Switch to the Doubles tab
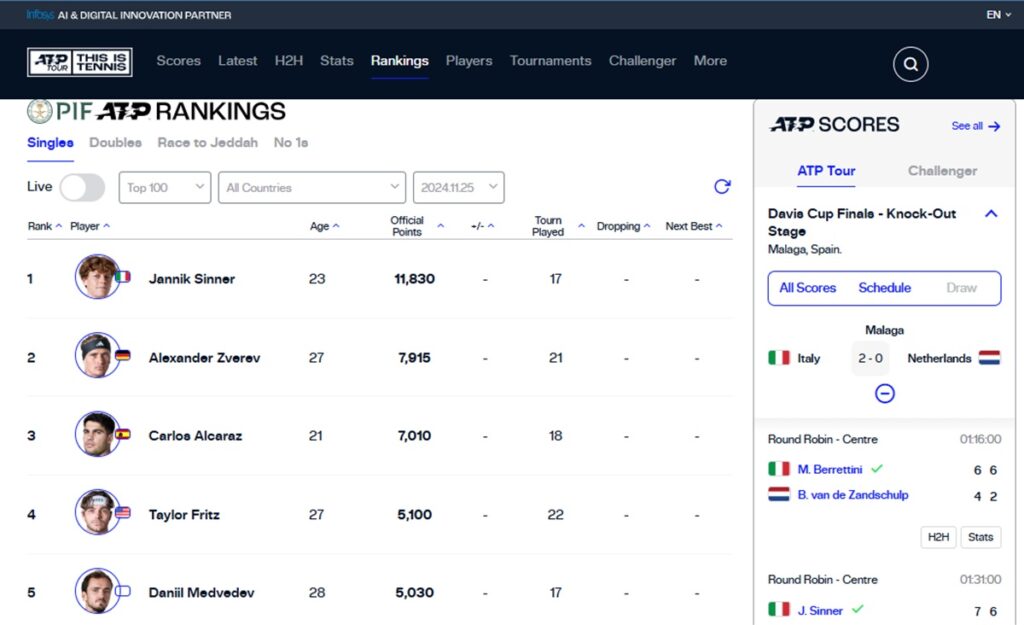This screenshot has width=1024, height=625. click(115, 142)
